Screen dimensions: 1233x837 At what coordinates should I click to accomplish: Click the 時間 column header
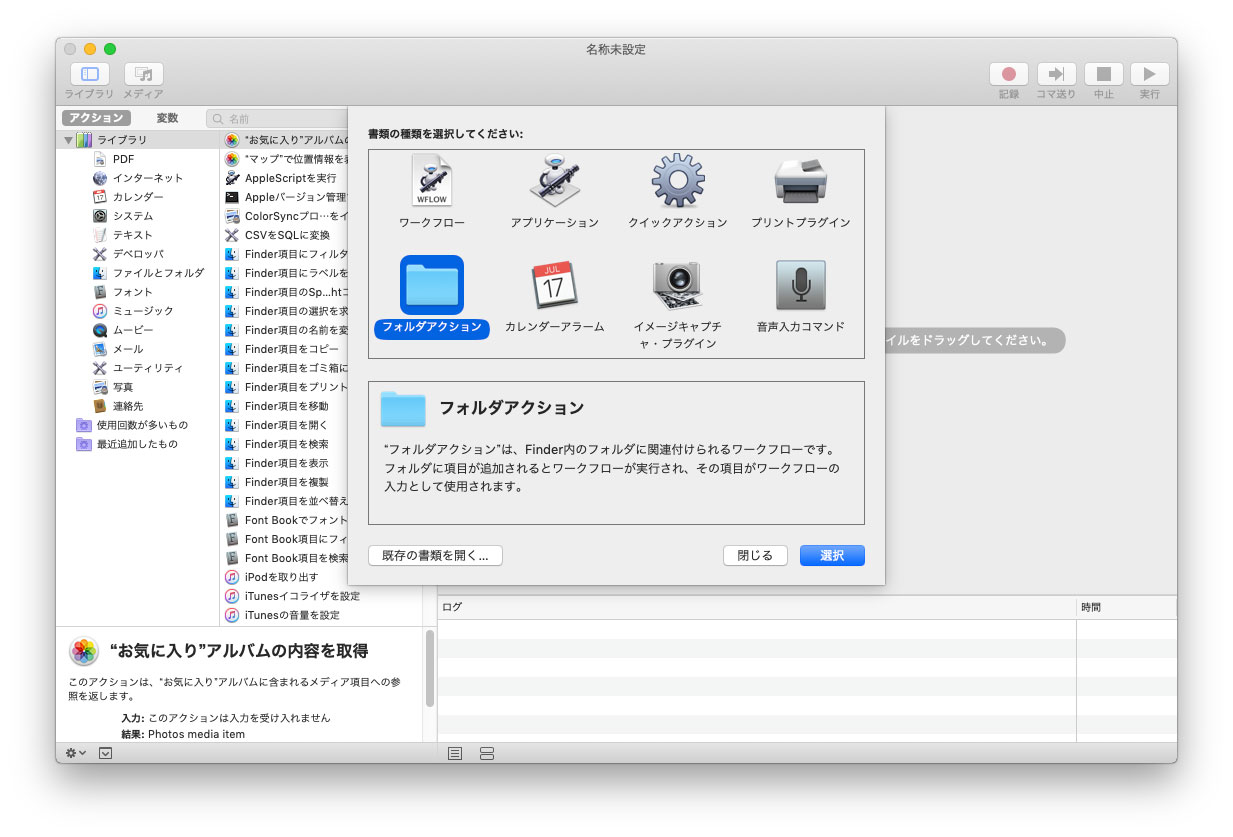pos(1127,607)
